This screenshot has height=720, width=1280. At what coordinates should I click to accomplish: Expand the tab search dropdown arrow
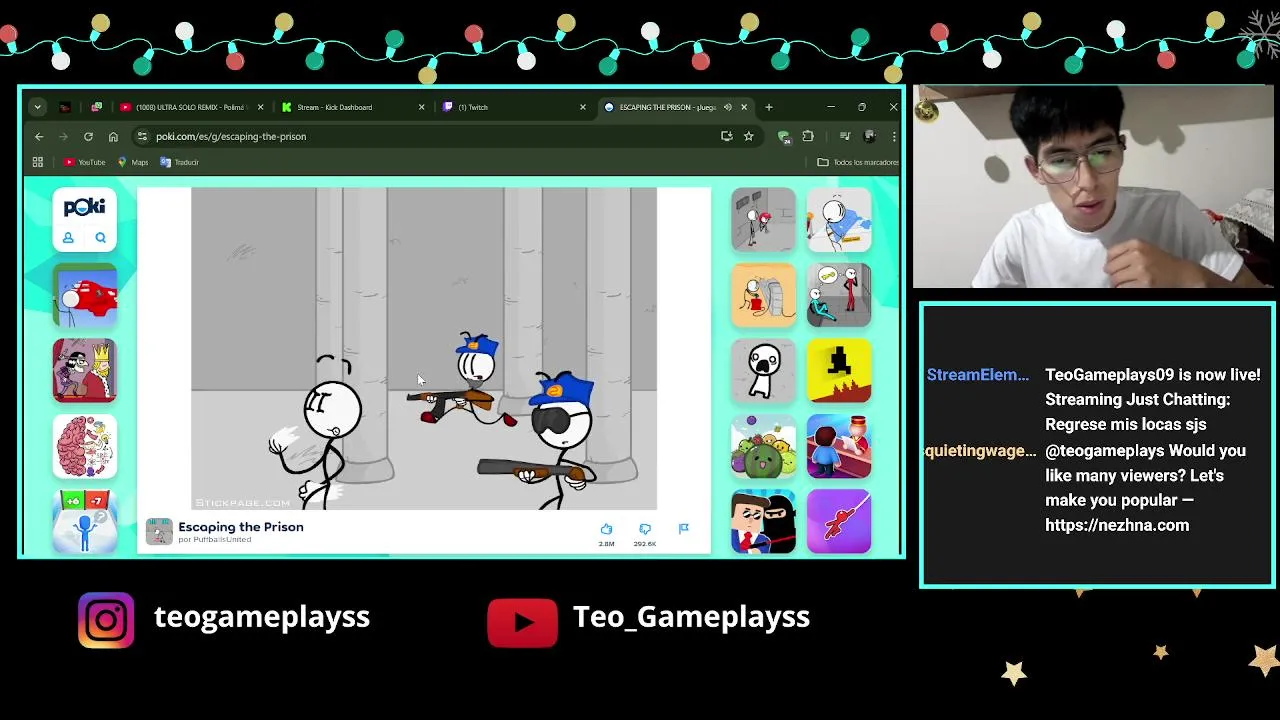37,107
